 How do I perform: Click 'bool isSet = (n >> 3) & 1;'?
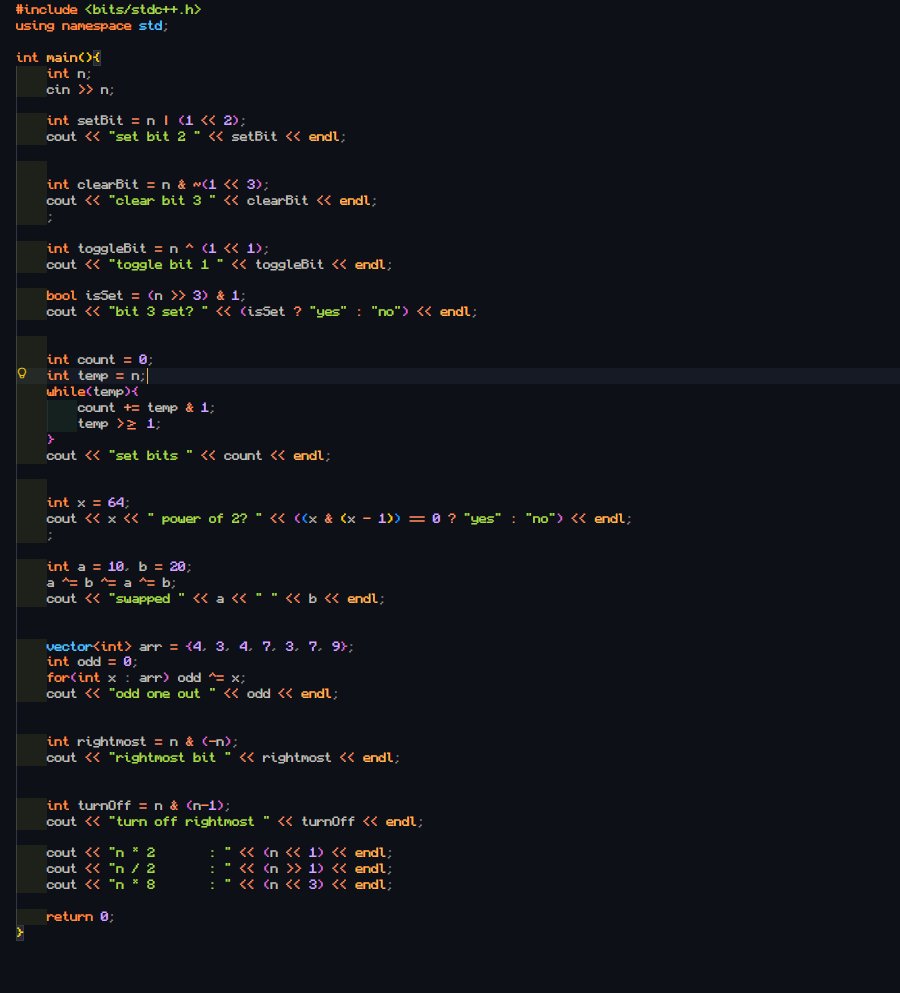(146, 296)
